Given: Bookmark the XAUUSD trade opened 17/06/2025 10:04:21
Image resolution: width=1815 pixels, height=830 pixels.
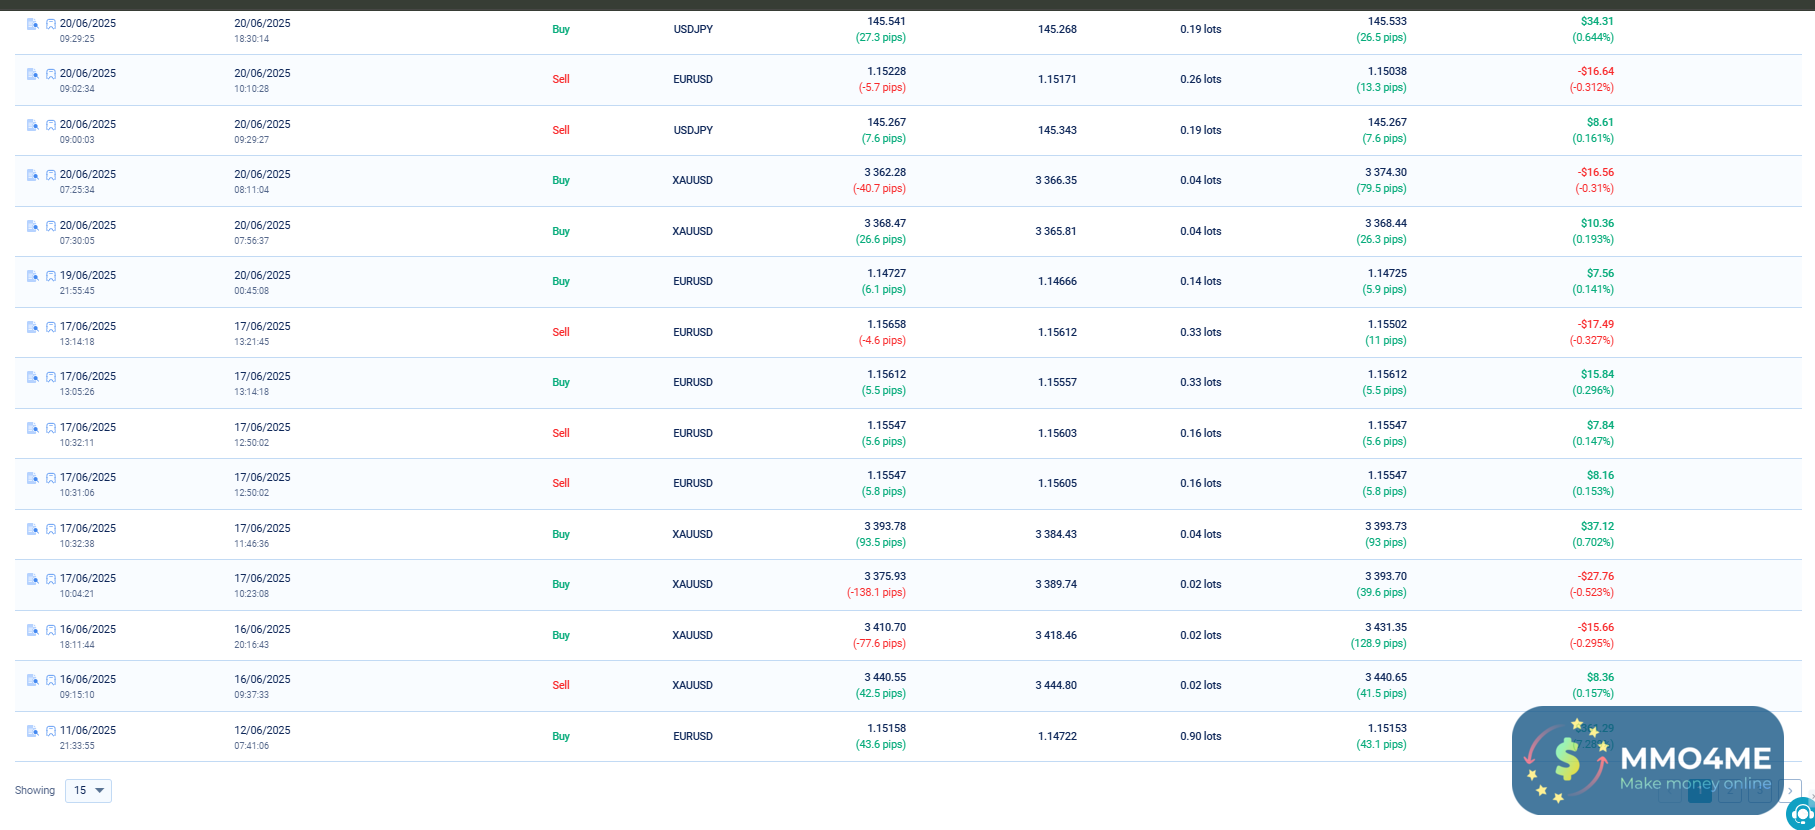Looking at the screenshot, I should pyautogui.click(x=51, y=579).
